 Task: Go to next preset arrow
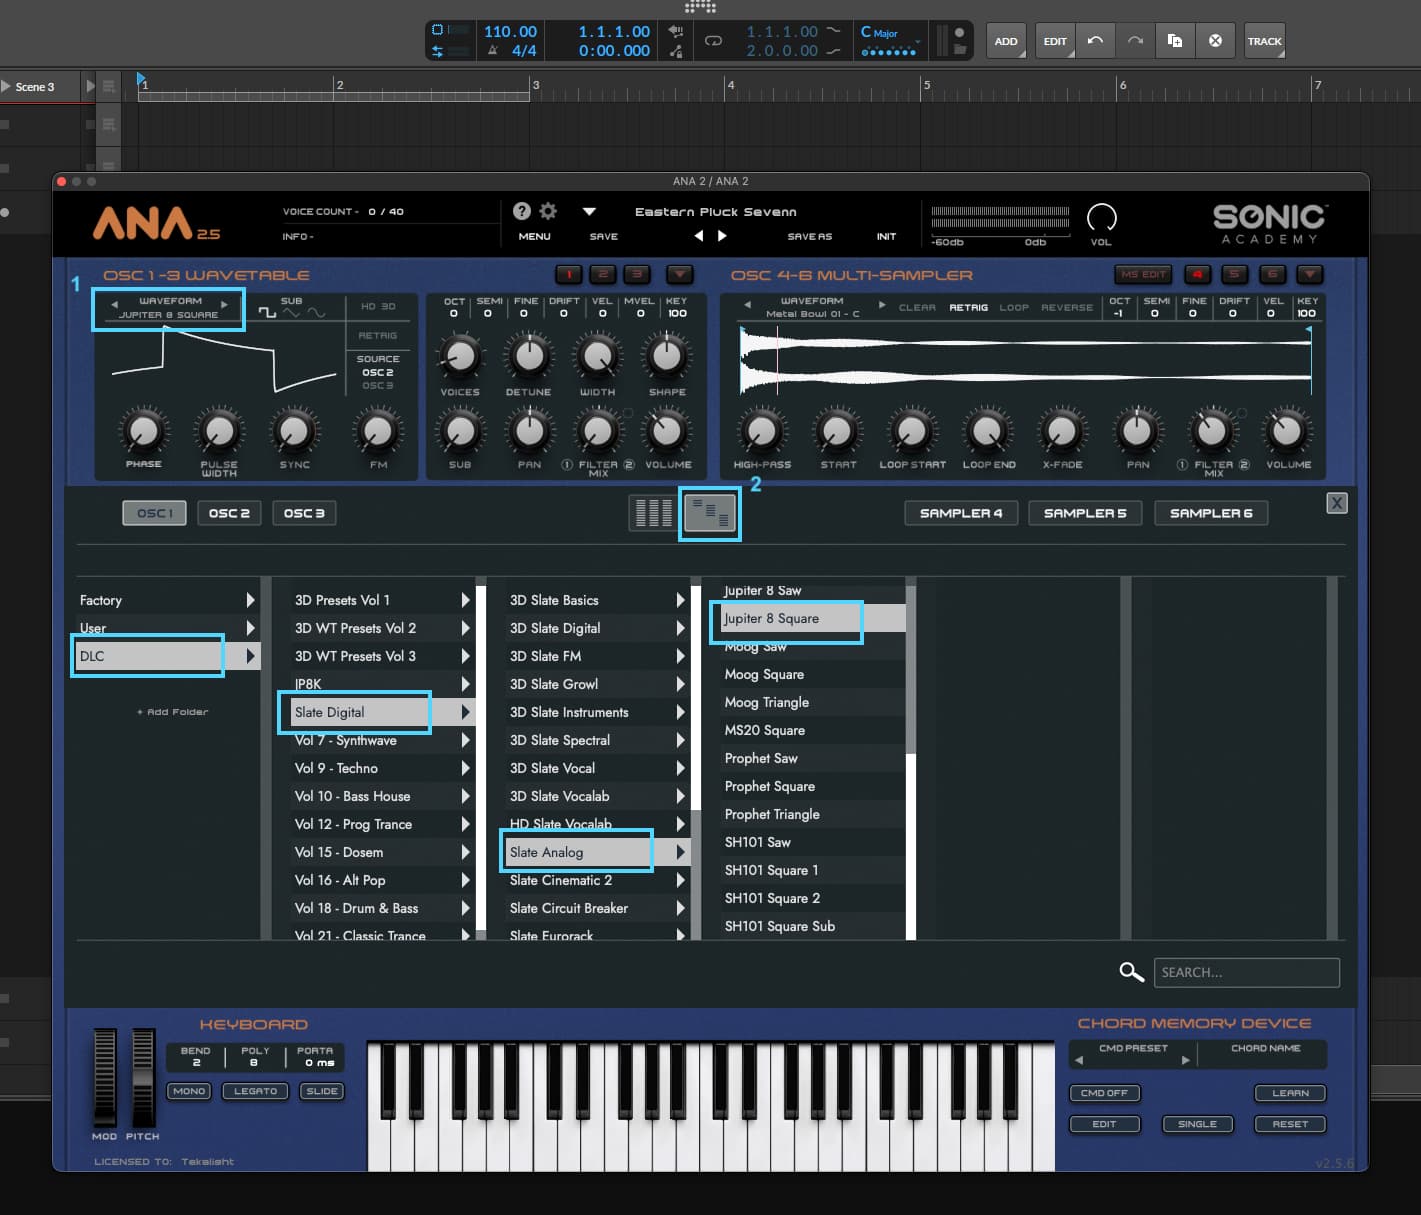722,236
